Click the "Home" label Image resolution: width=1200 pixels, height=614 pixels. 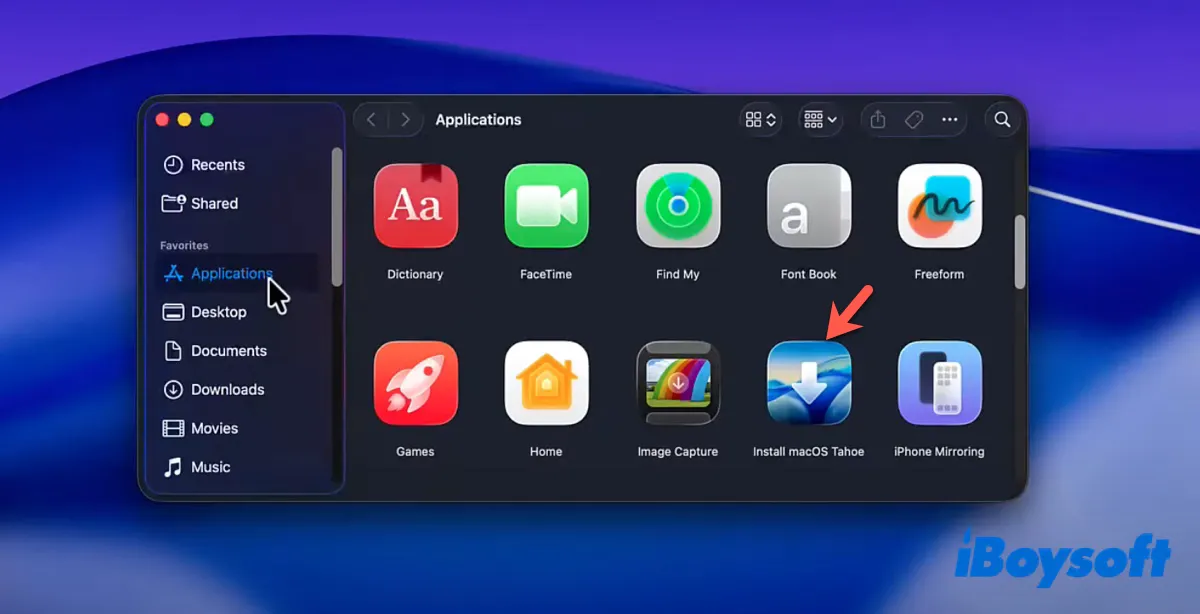546,452
